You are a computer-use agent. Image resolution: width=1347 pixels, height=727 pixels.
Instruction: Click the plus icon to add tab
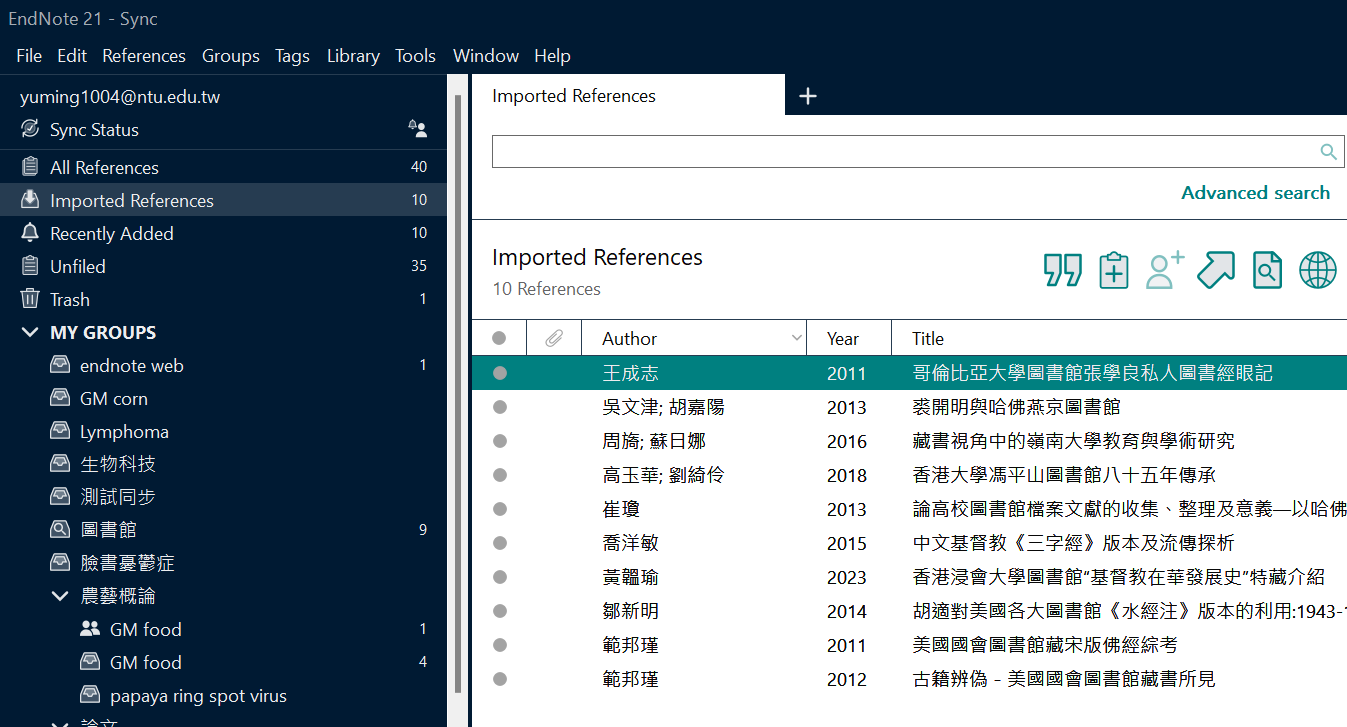pyautogui.click(x=808, y=96)
